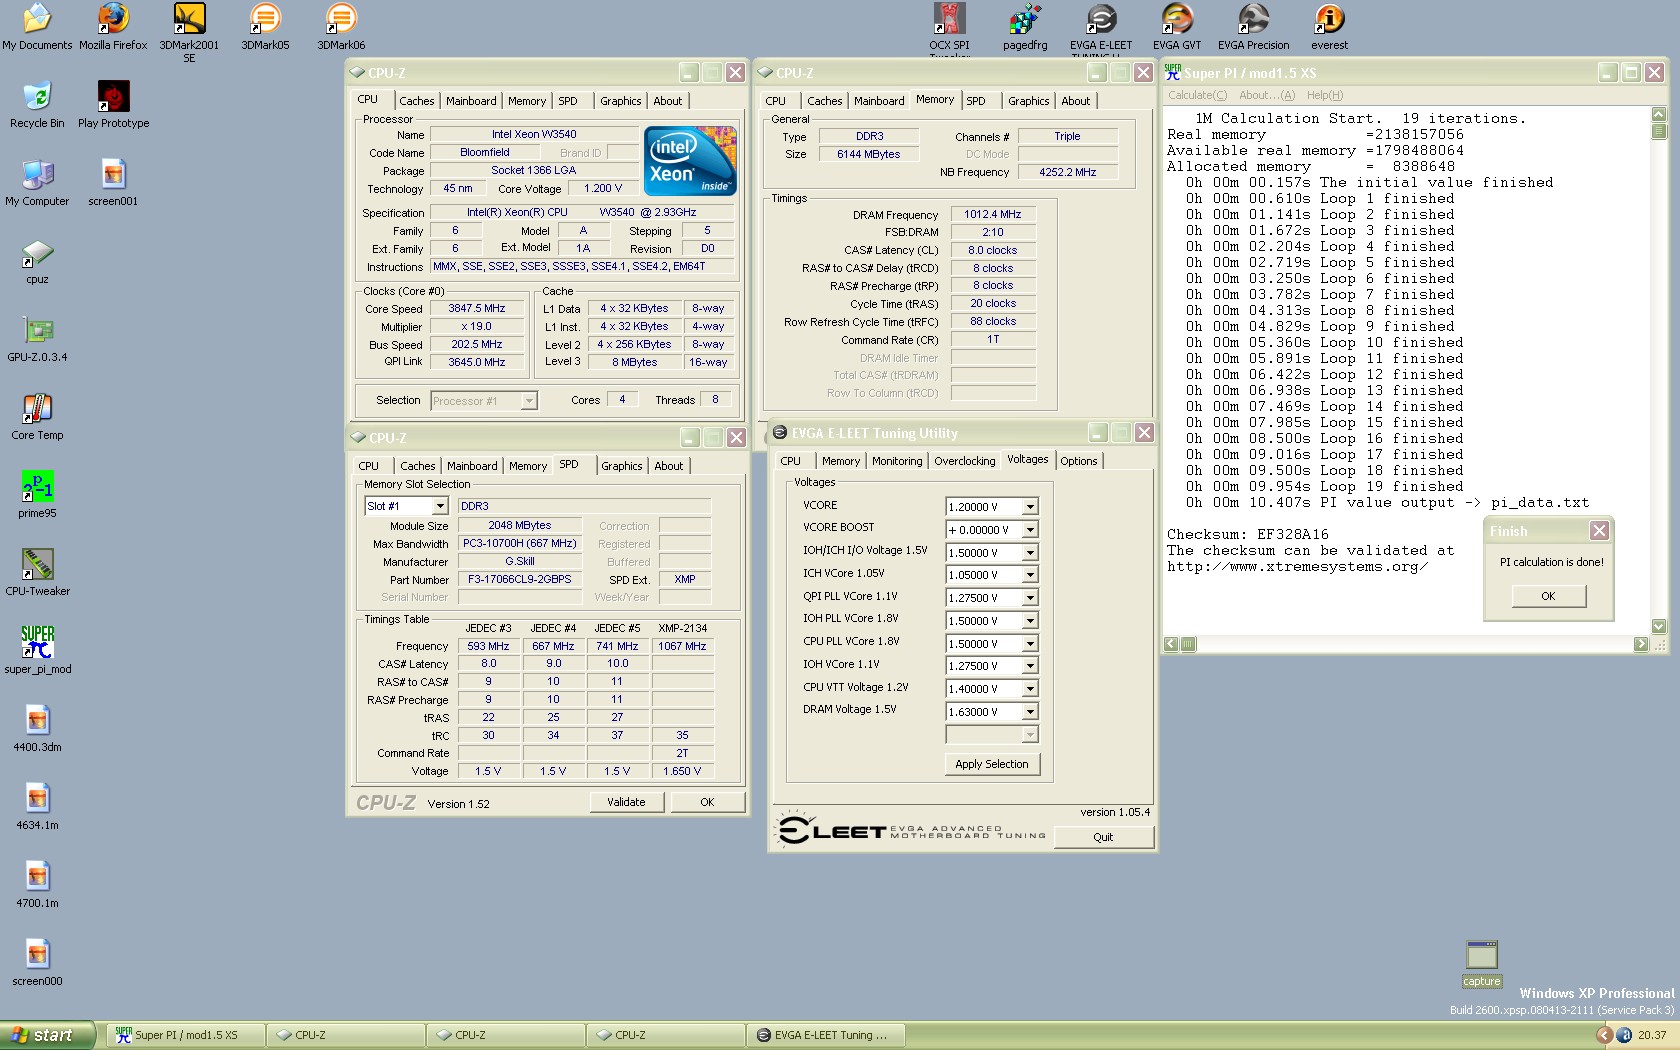Open 4400.3dm file icon
1680x1050 pixels.
pyautogui.click(x=37, y=729)
